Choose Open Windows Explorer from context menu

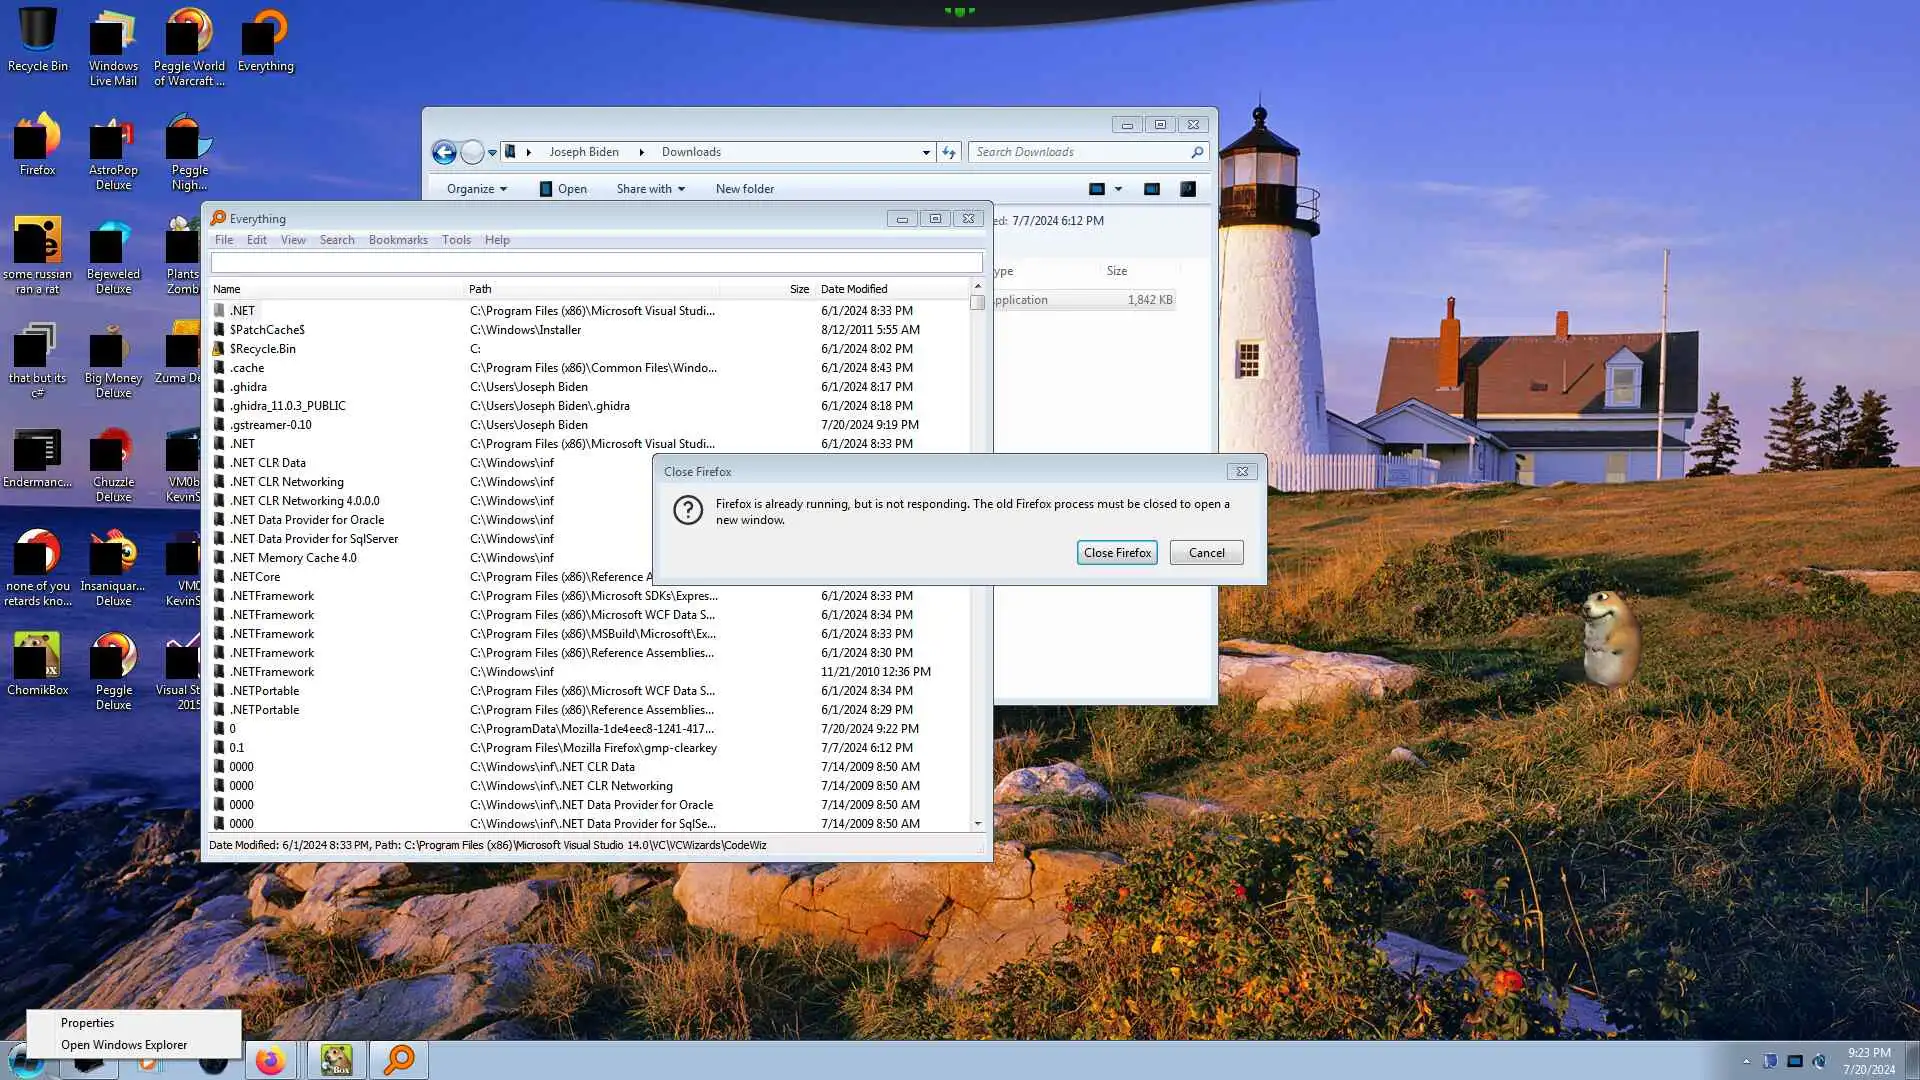124,1045
